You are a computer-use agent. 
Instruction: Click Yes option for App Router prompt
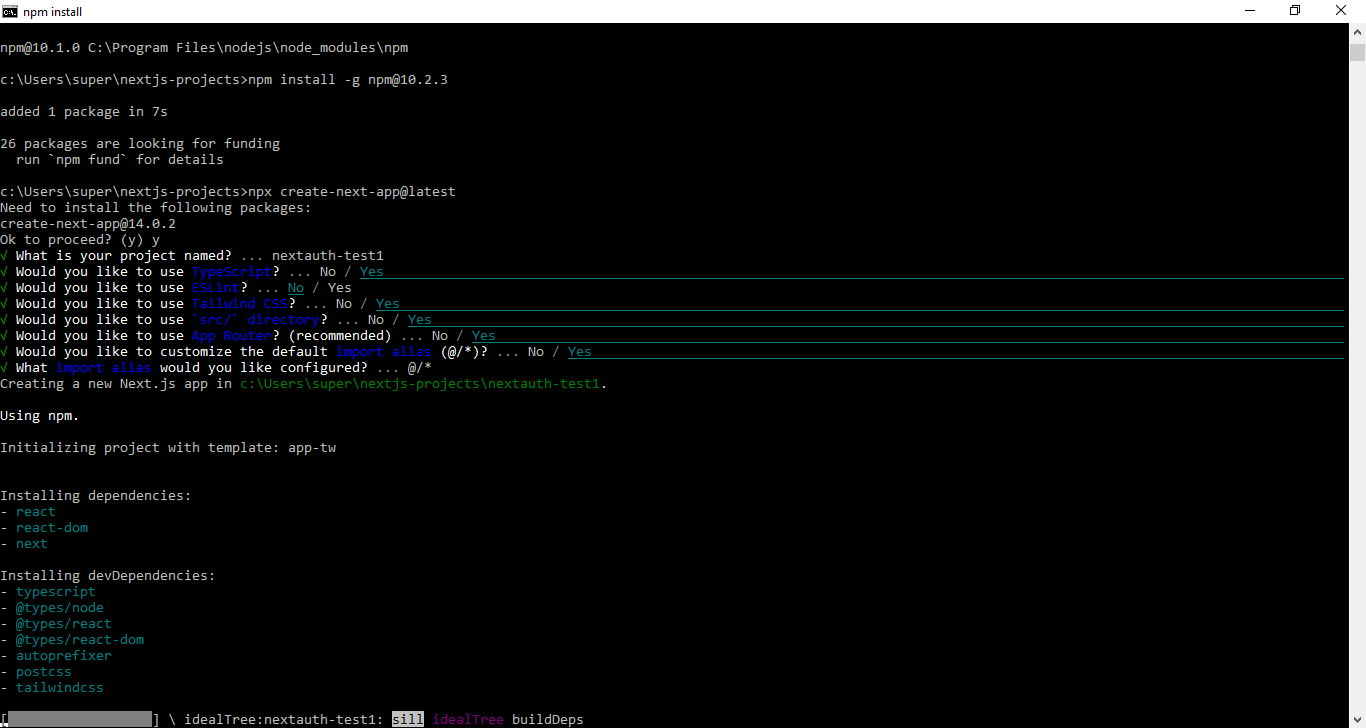click(484, 335)
